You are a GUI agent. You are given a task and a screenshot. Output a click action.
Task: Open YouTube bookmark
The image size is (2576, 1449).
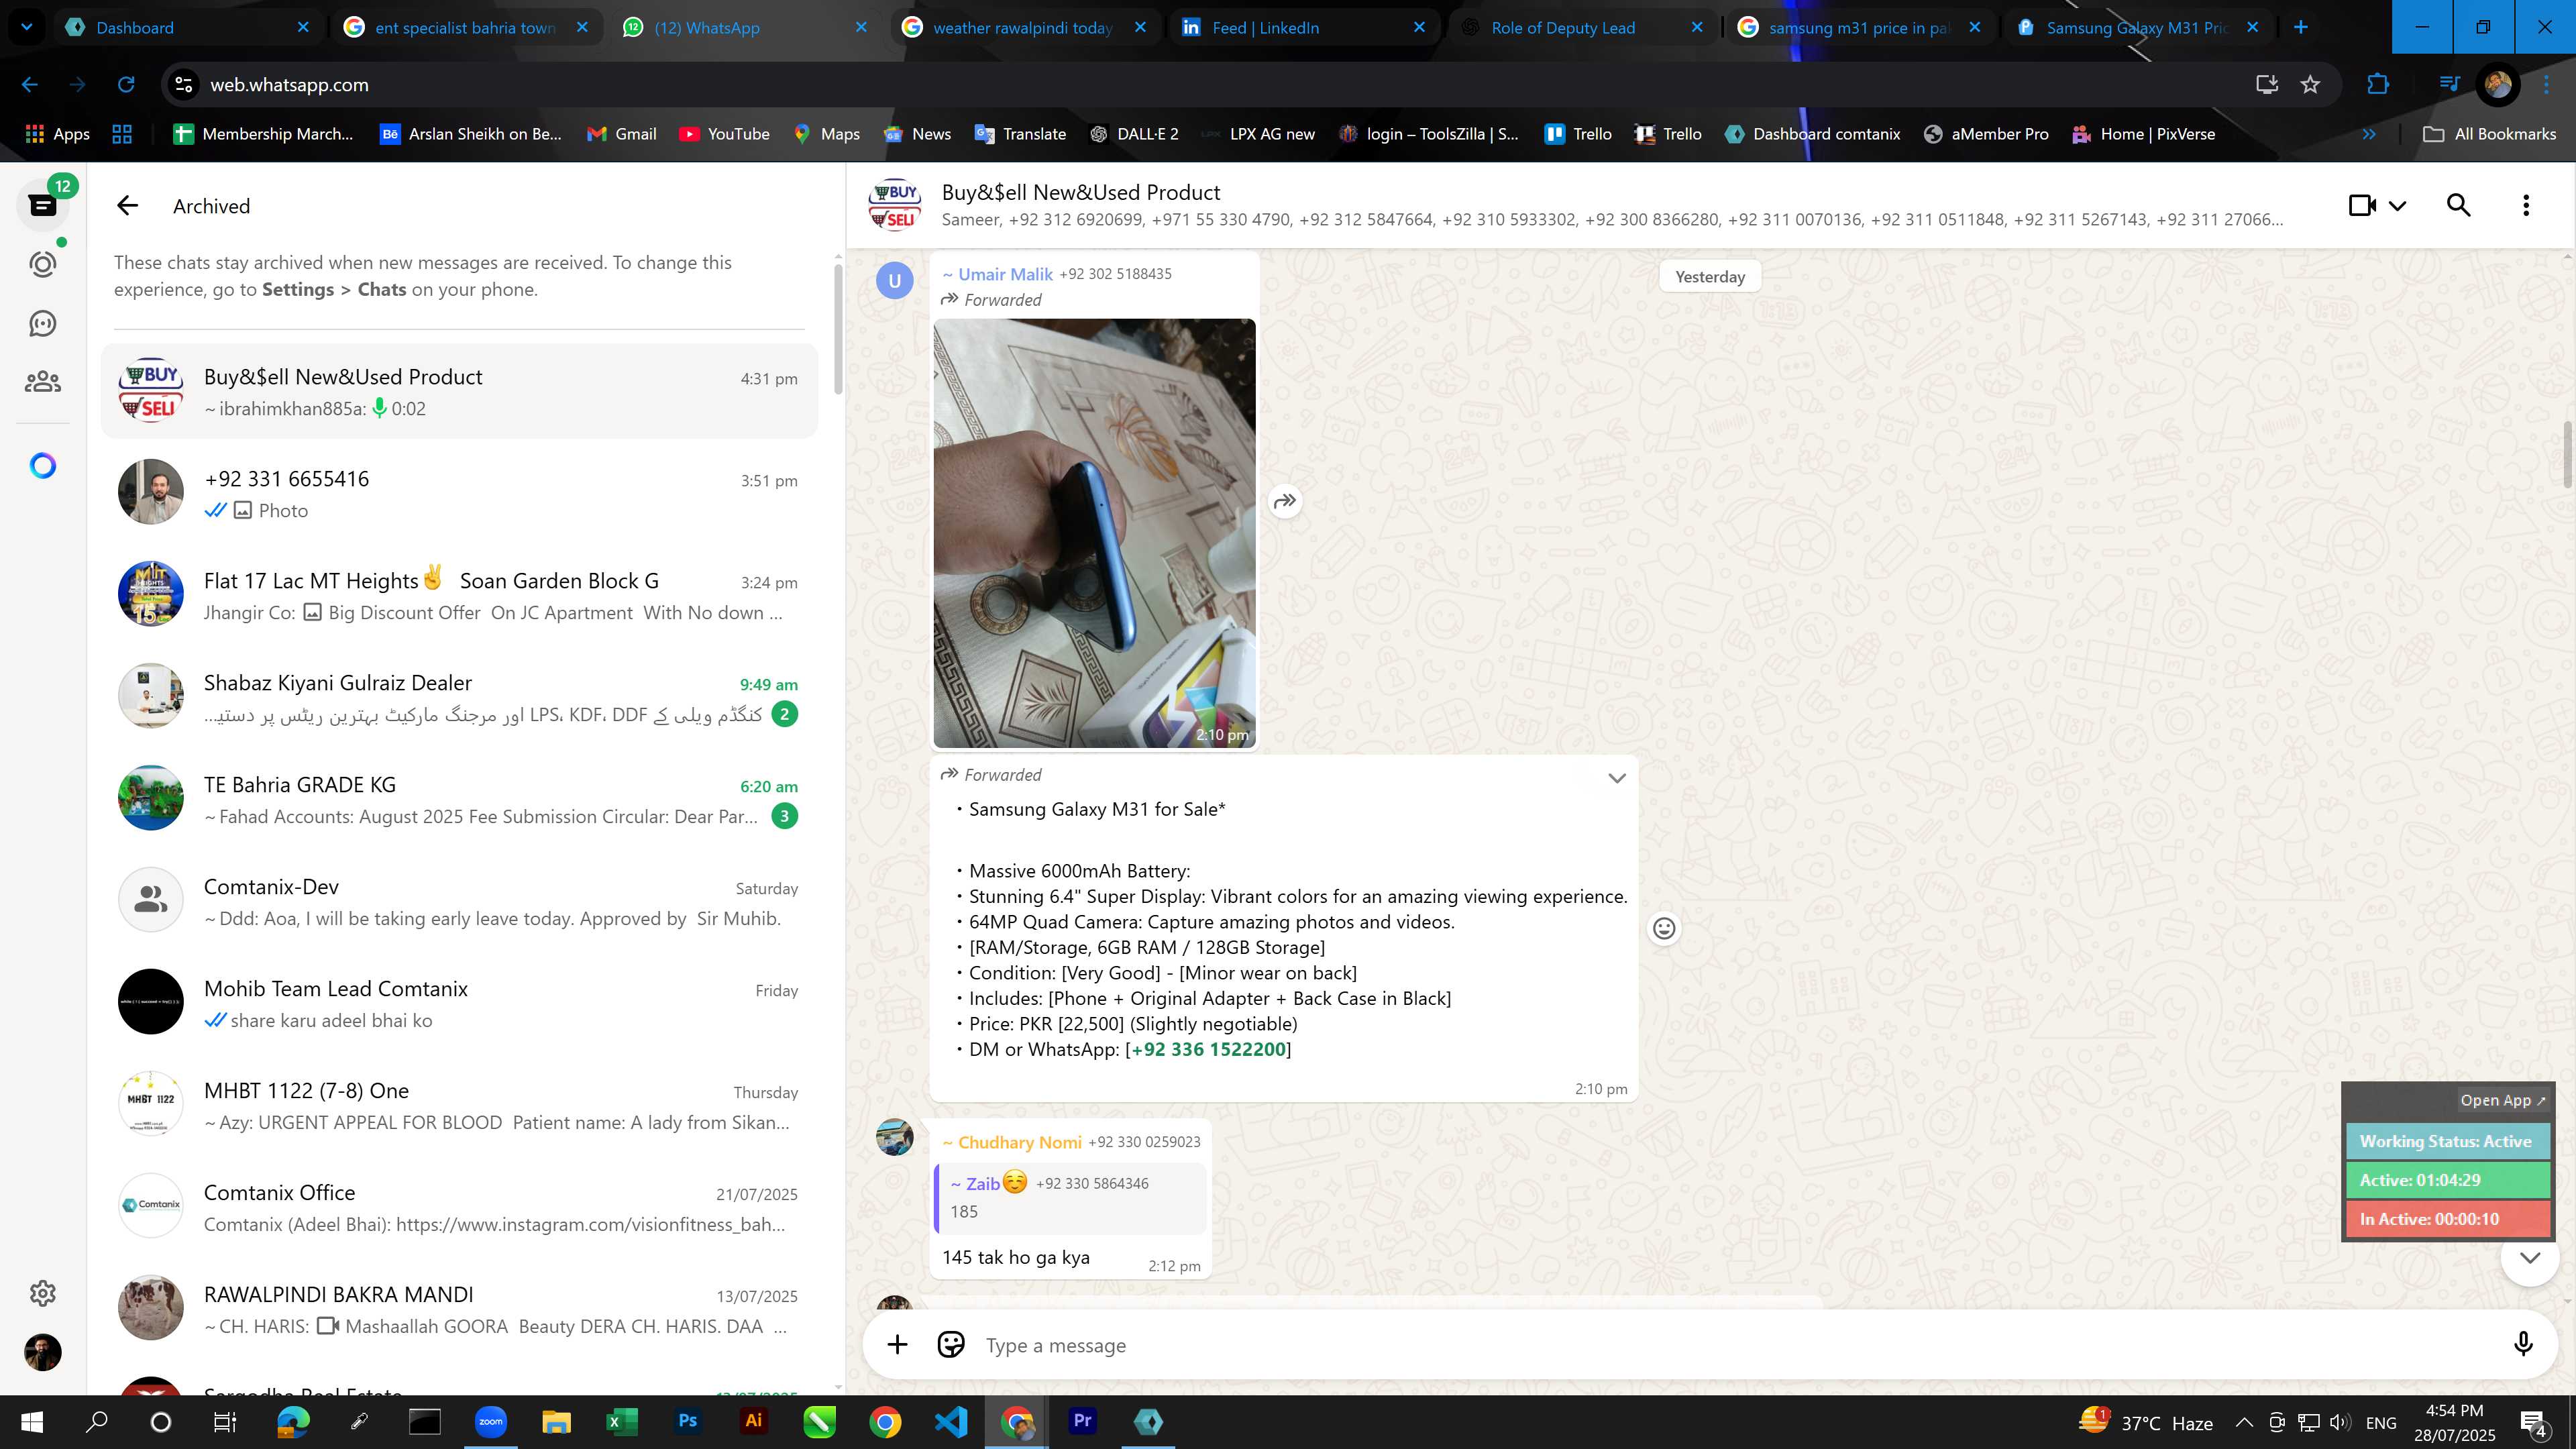tap(724, 134)
